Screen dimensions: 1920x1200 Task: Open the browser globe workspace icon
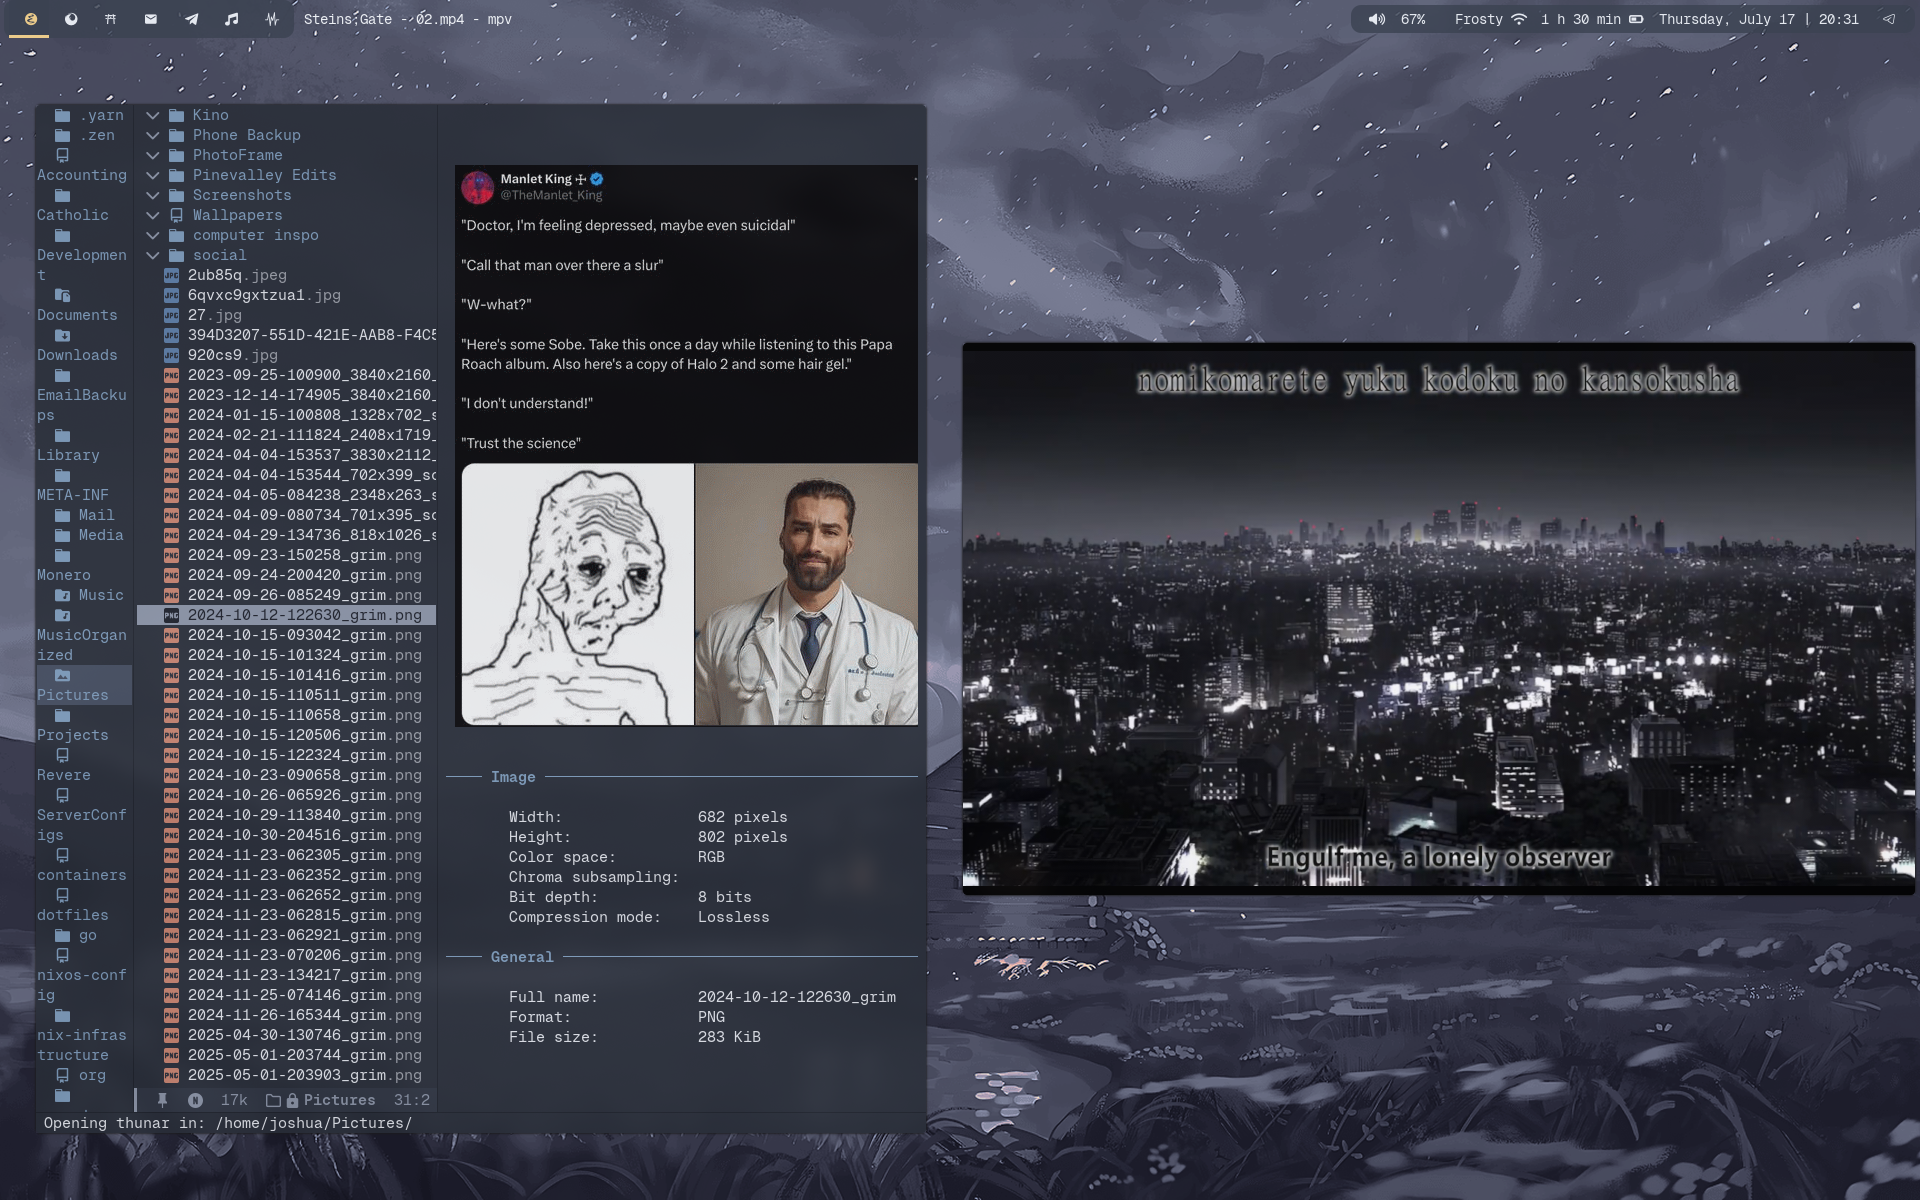71,19
